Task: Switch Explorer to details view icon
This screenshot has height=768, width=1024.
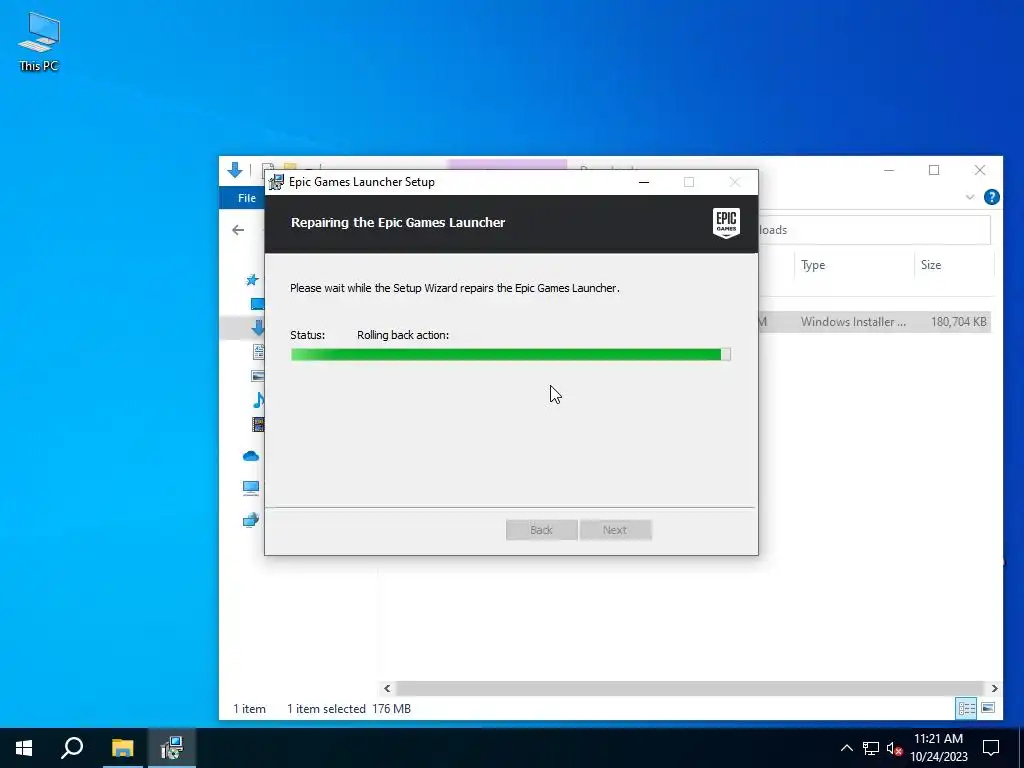Action: (x=967, y=708)
